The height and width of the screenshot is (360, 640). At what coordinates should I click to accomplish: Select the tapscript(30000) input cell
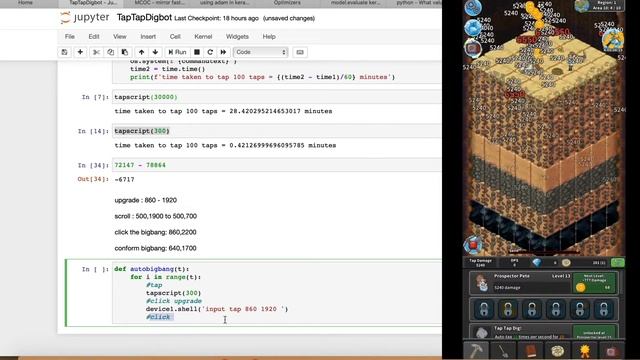(277, 97)
